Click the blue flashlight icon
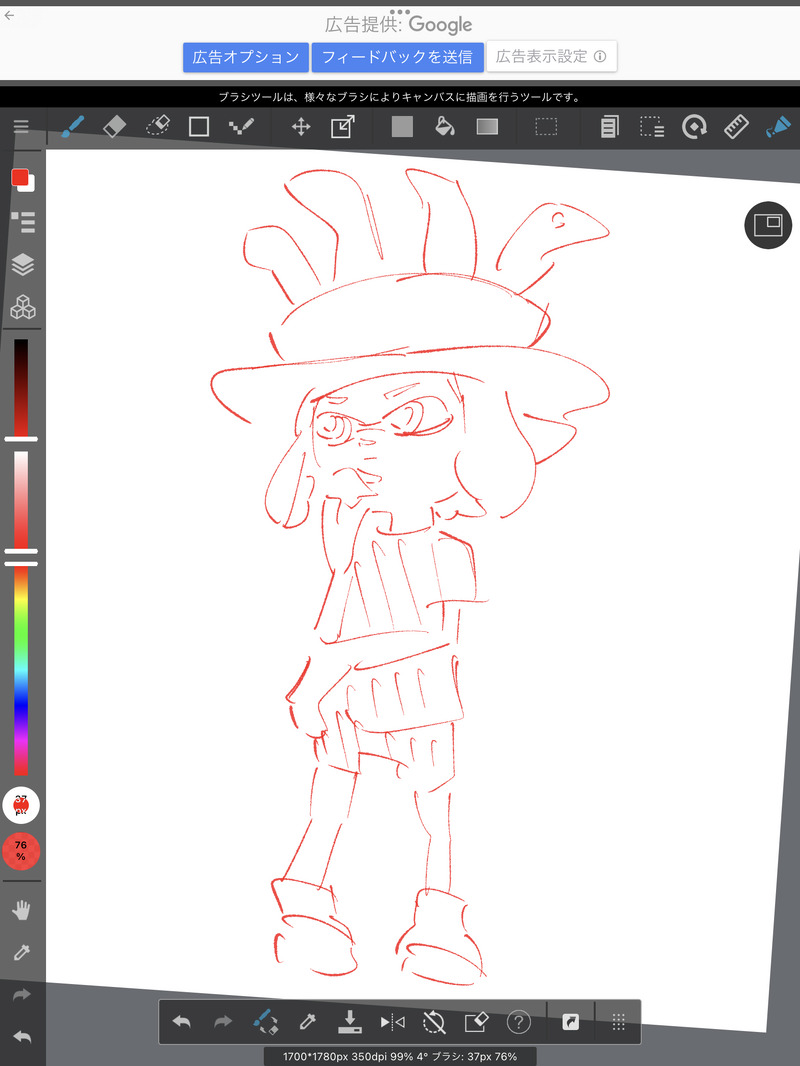 778,126
